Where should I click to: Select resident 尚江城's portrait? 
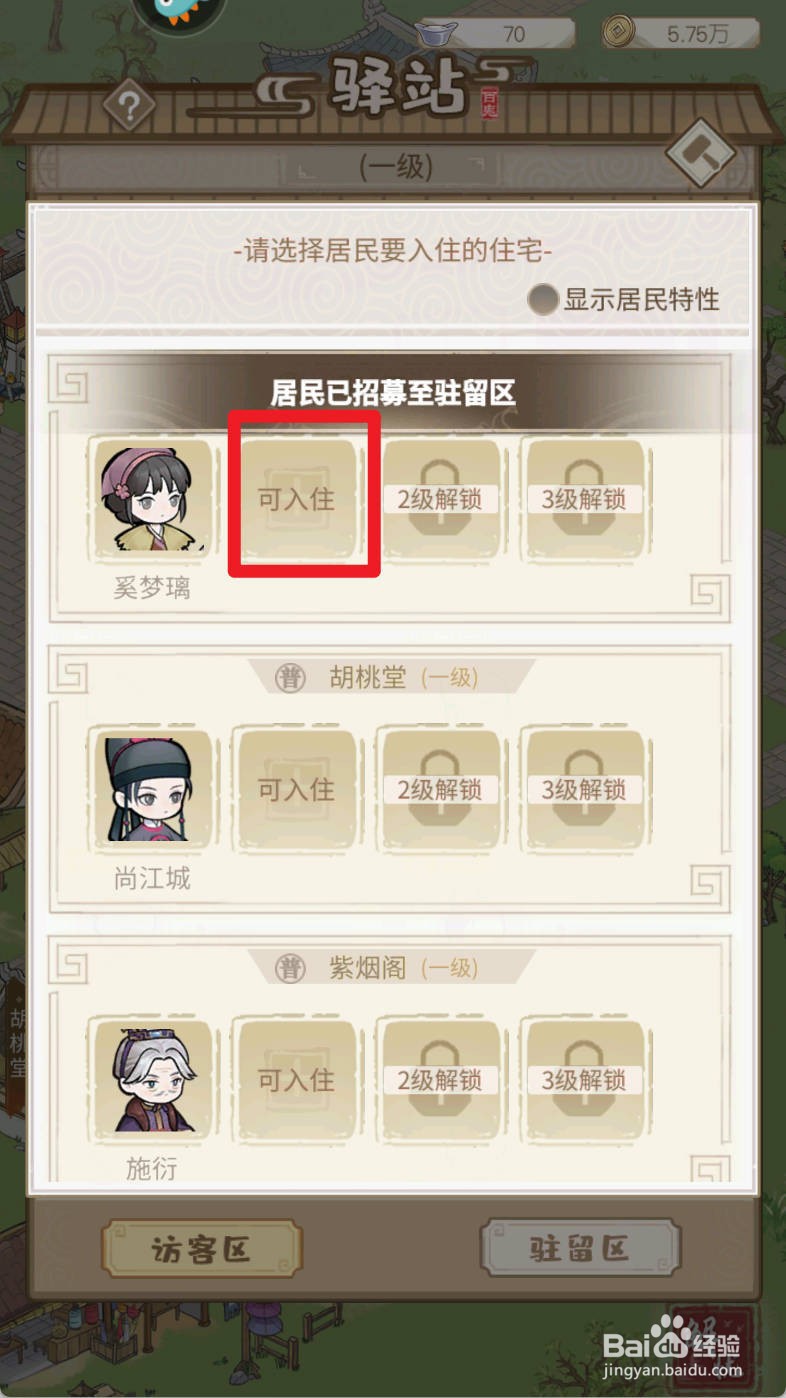pos(152,789)
